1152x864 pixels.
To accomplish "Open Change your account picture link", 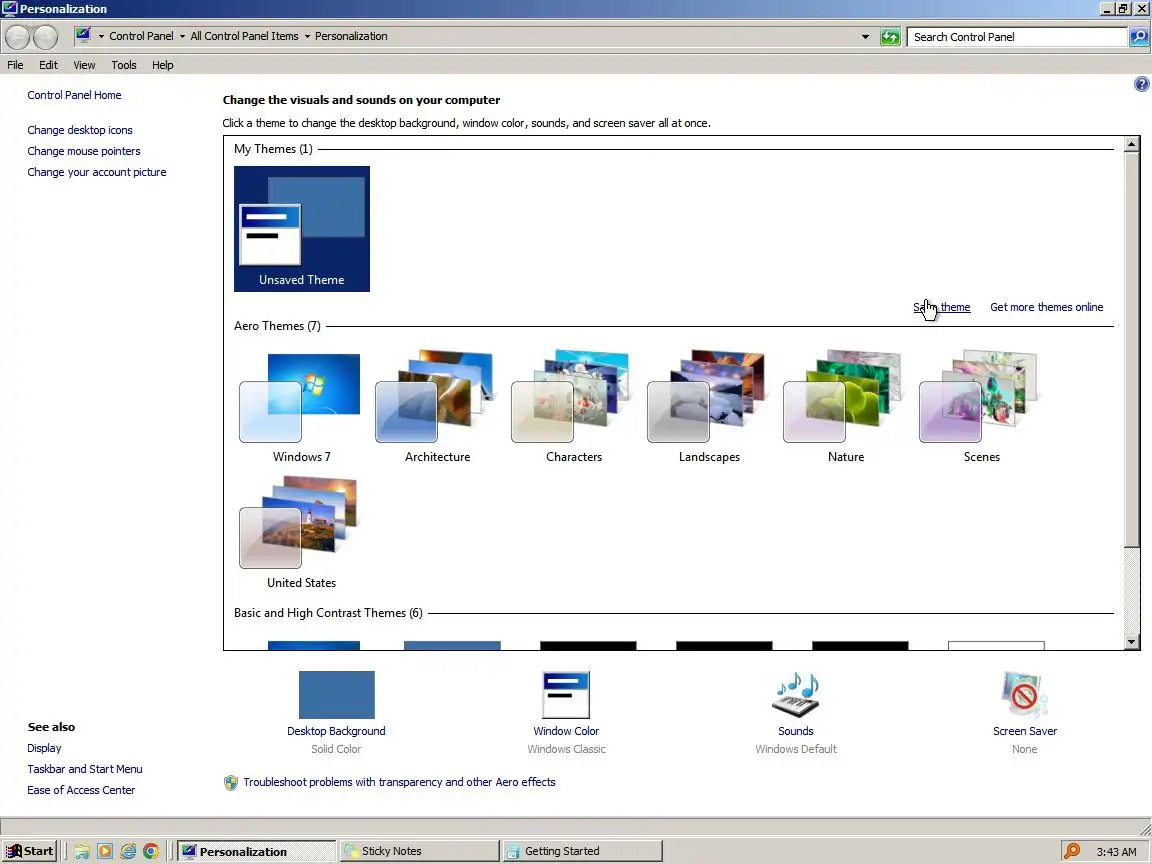I will click(97, 172).
